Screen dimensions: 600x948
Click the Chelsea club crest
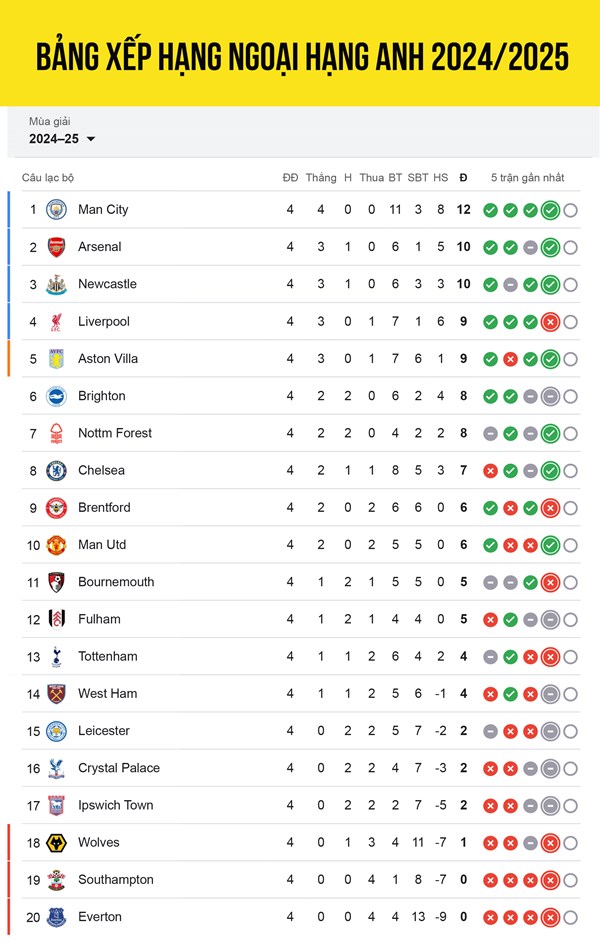(x=56, y=470)
